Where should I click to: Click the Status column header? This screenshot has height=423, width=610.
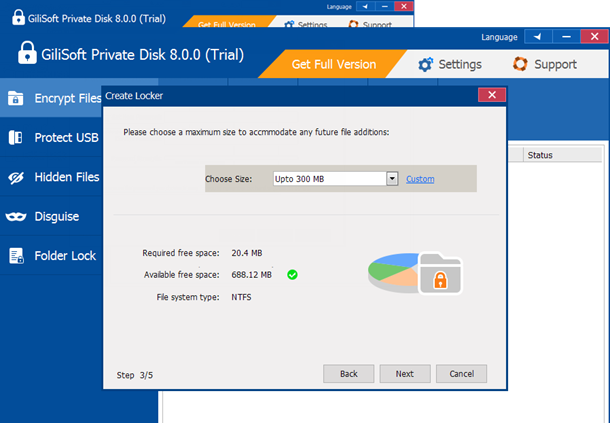point(563,155)
